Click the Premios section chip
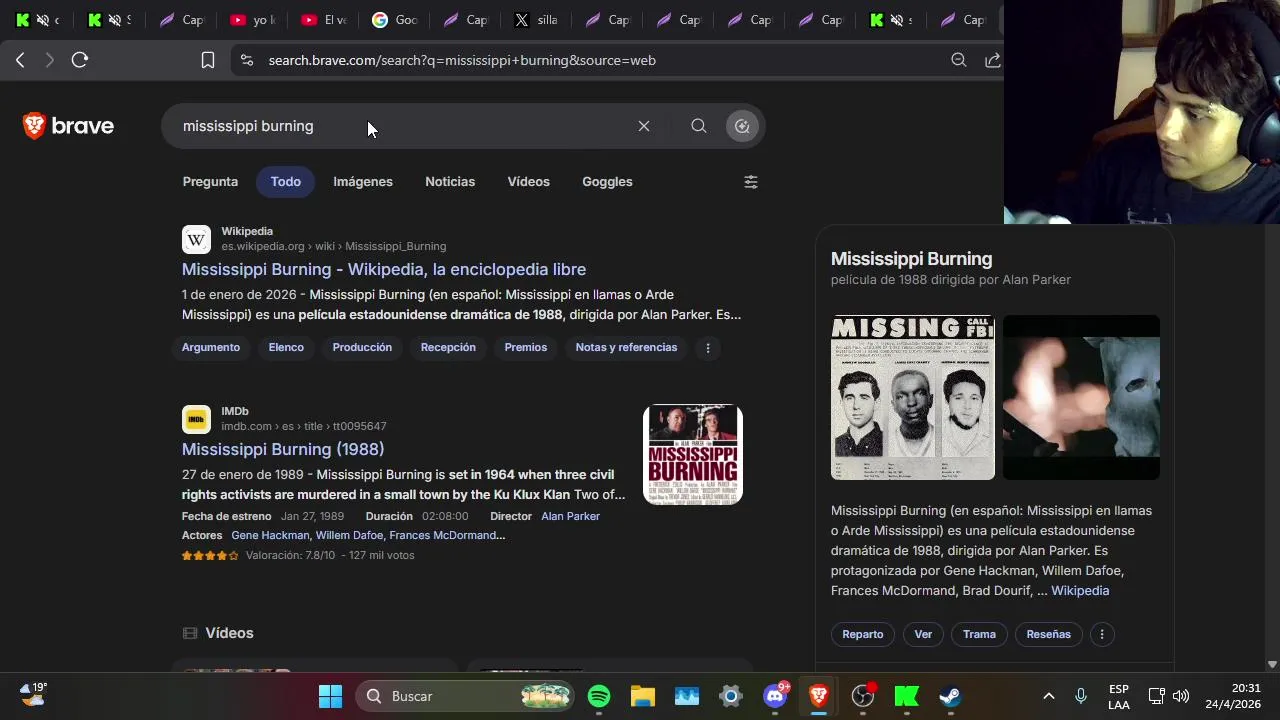 (526, 348)
